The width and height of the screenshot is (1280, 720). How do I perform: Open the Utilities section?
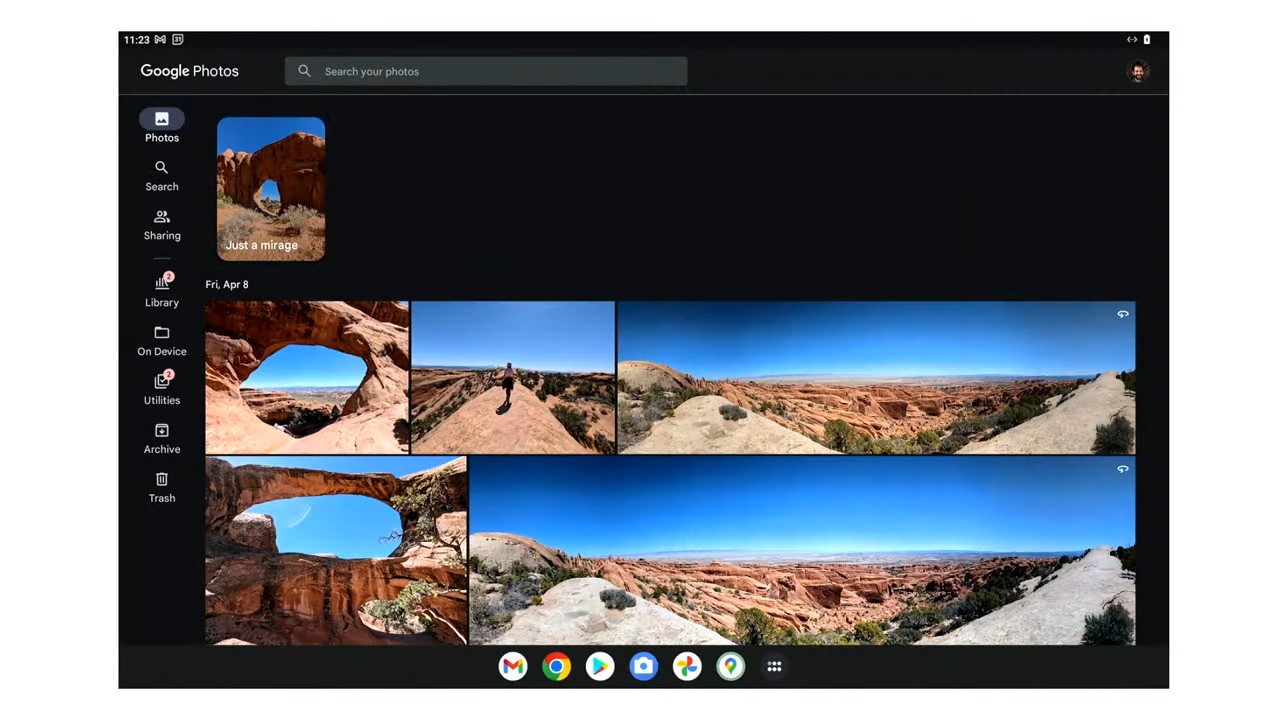[162, 388]
